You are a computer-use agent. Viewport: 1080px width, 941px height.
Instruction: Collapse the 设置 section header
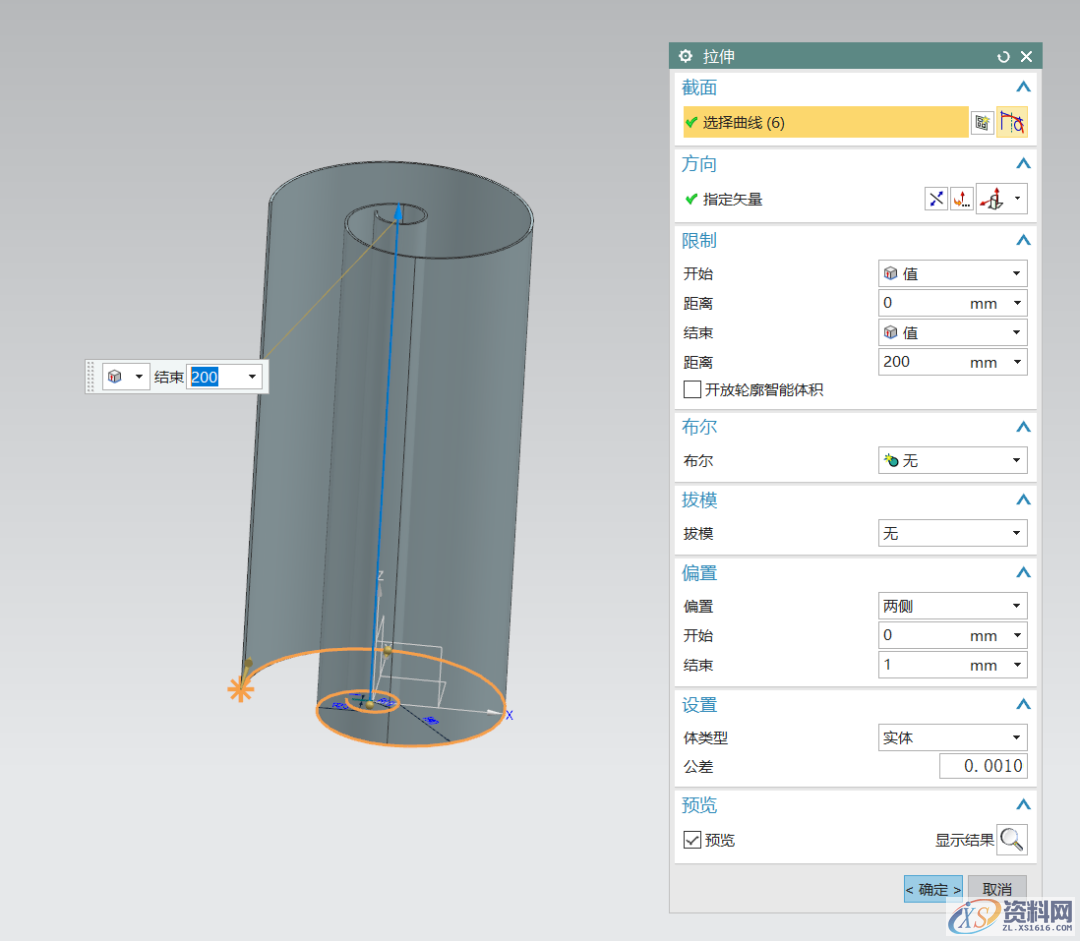[x=1022, y=706]
